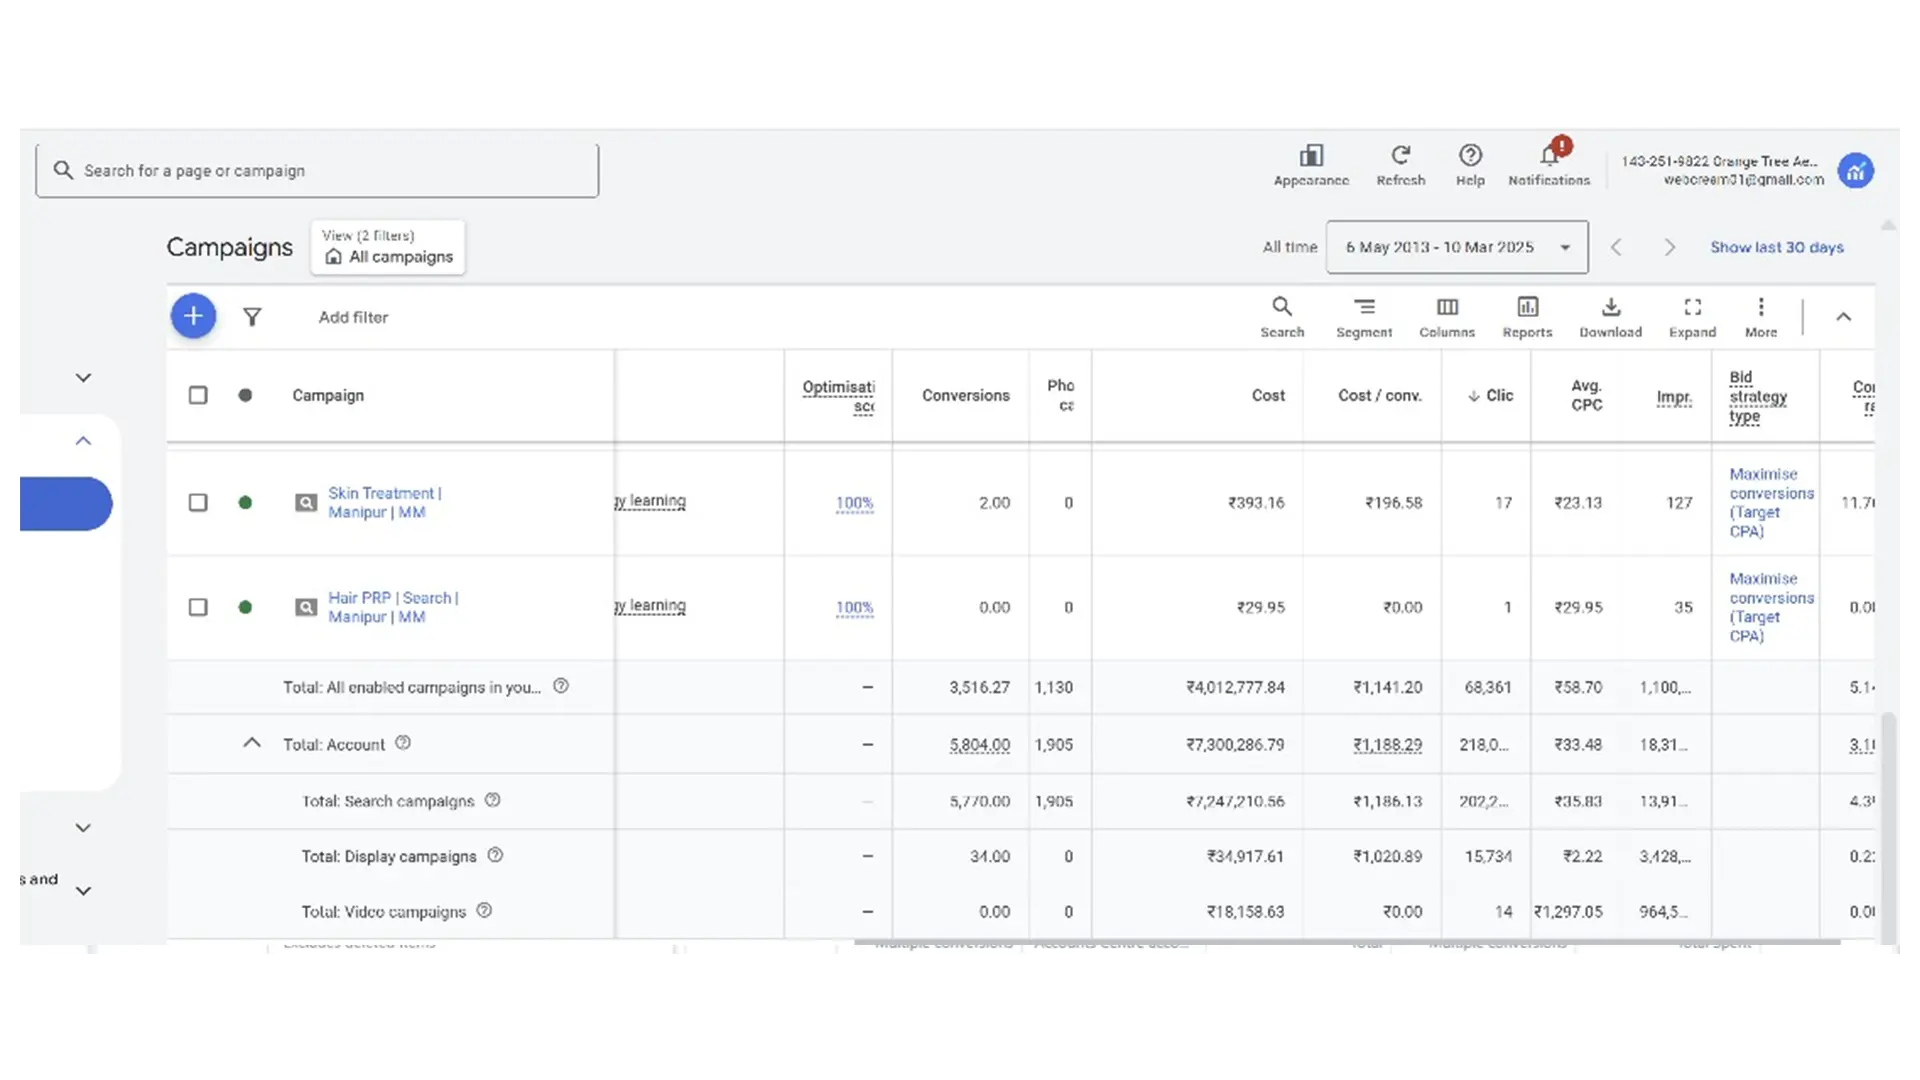Viewport: 1920px width, 1080px height.
Task: Go to previous date range arrow
Action: click(x=1616, y=247)
